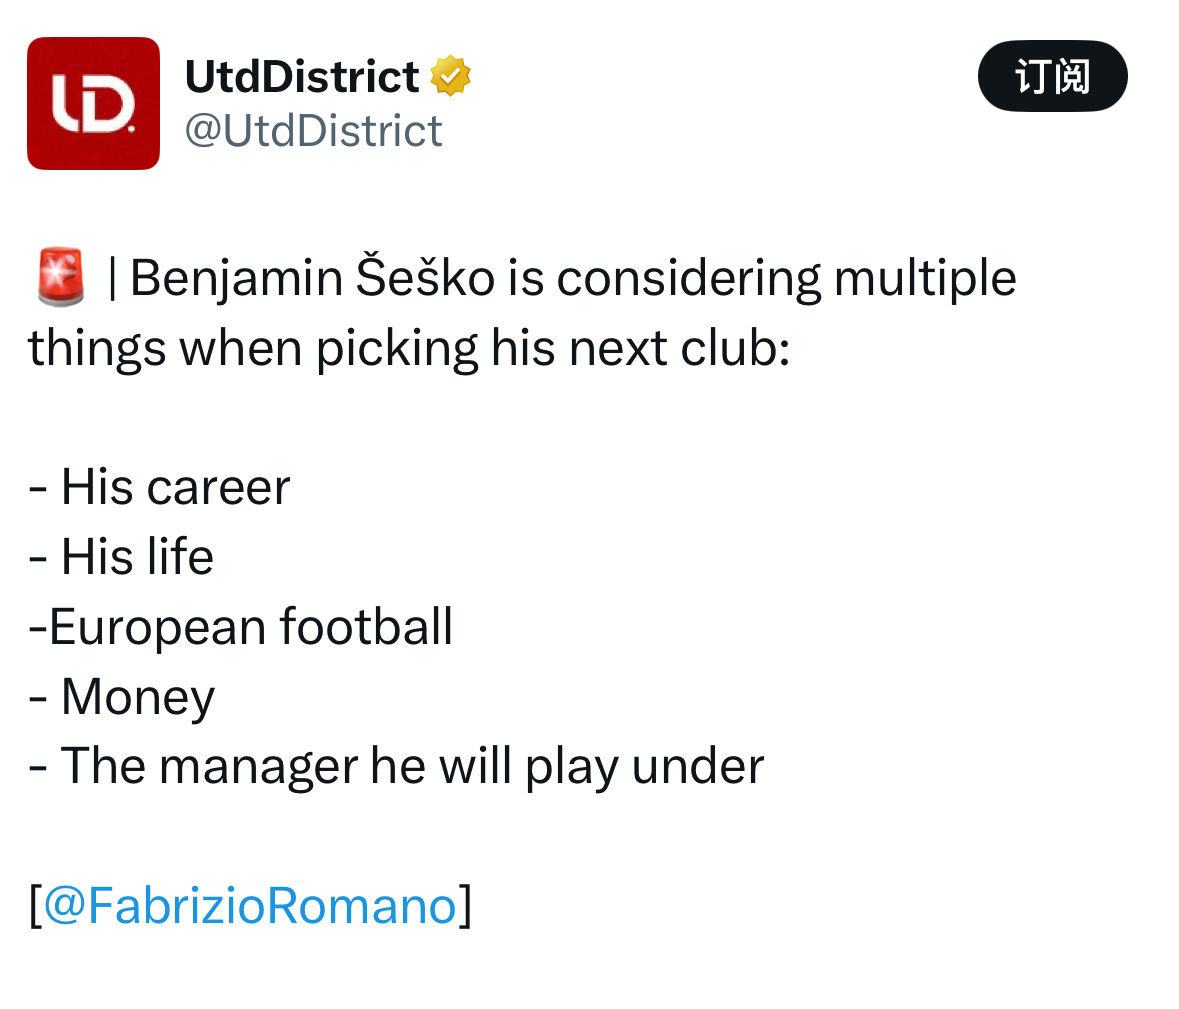
Task: Click "things when picking his next club:" line
Action: [x=409, y=349]
